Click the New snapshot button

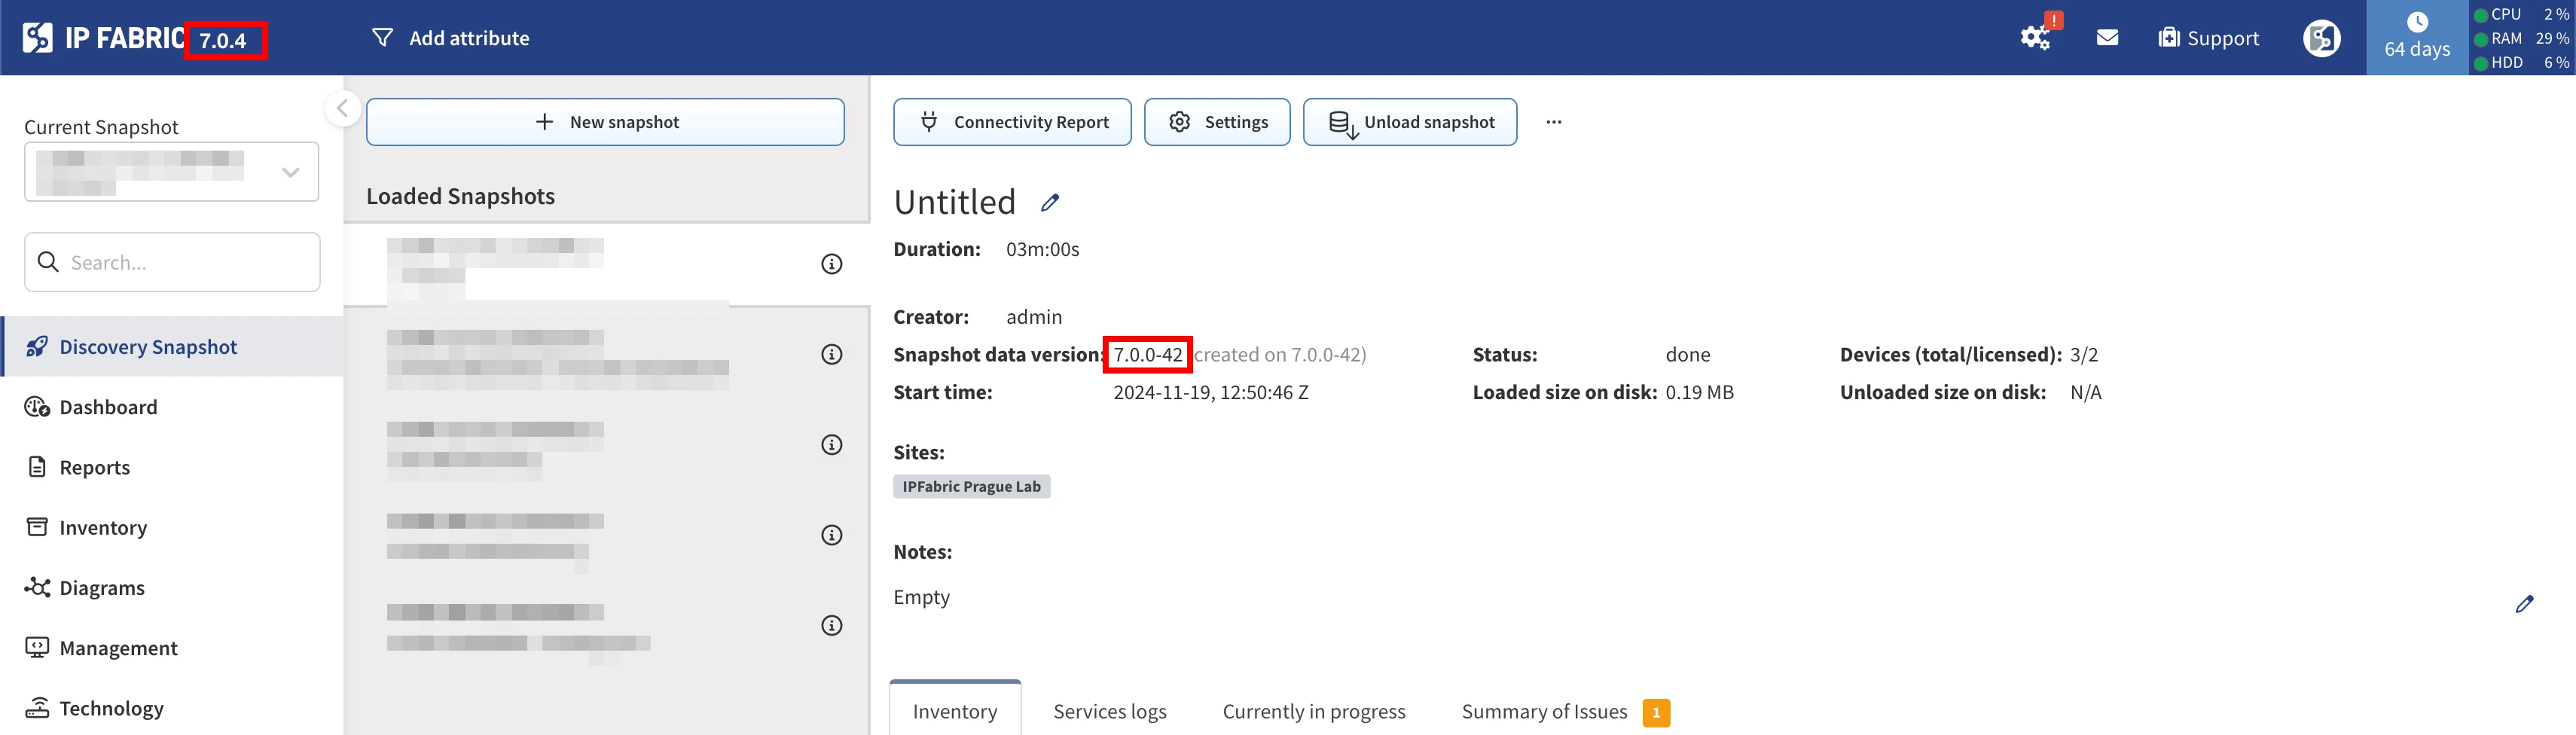605,122
